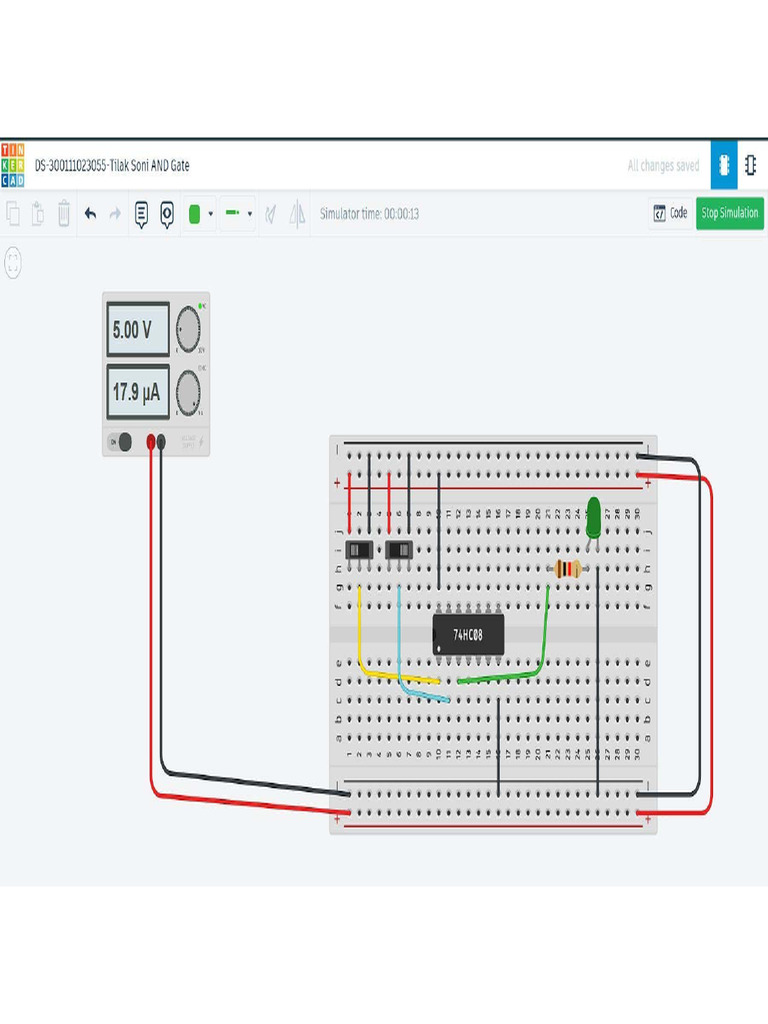Adjust the power supply current knob
Image resolution: width=768 pixels, height=1024 pixels.
pos(188,392)
